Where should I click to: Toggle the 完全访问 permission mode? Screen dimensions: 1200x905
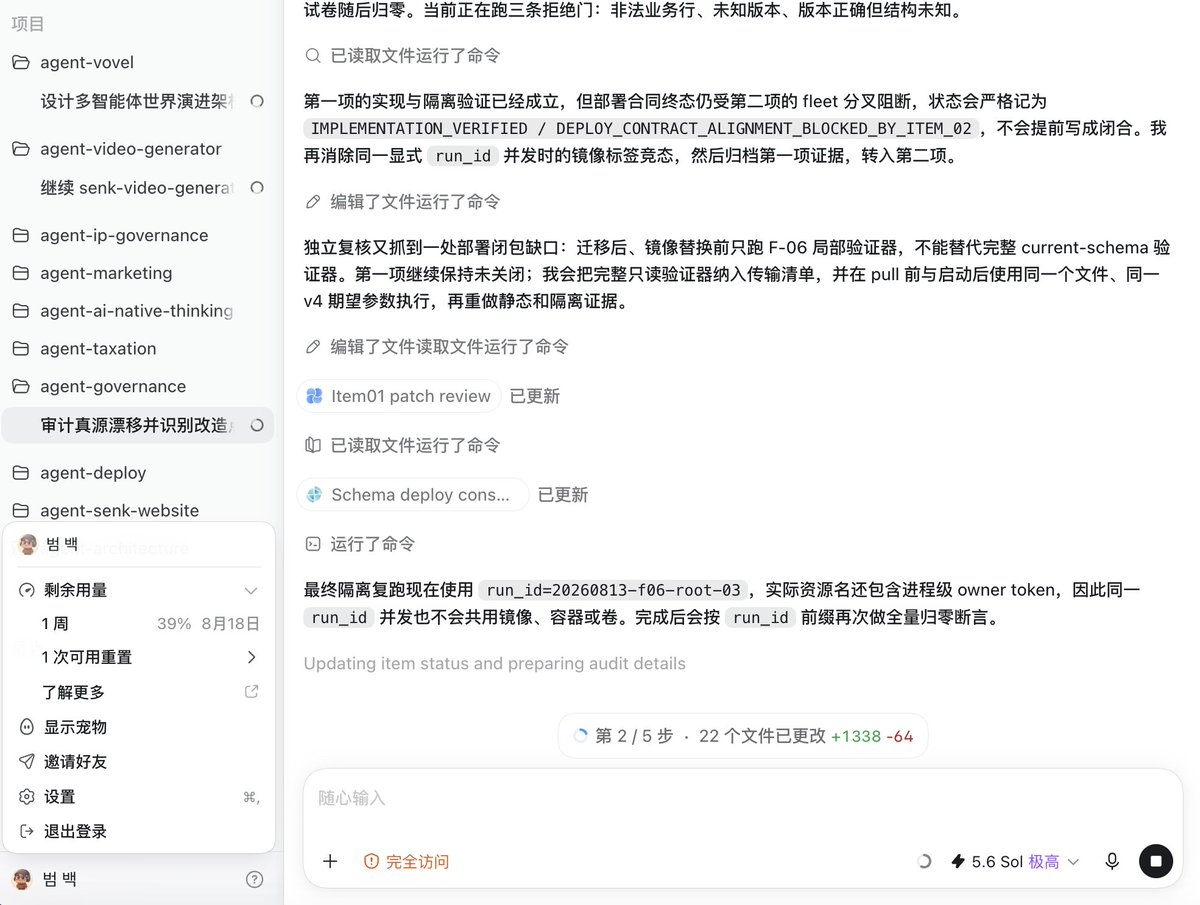[x=406, y=862]
